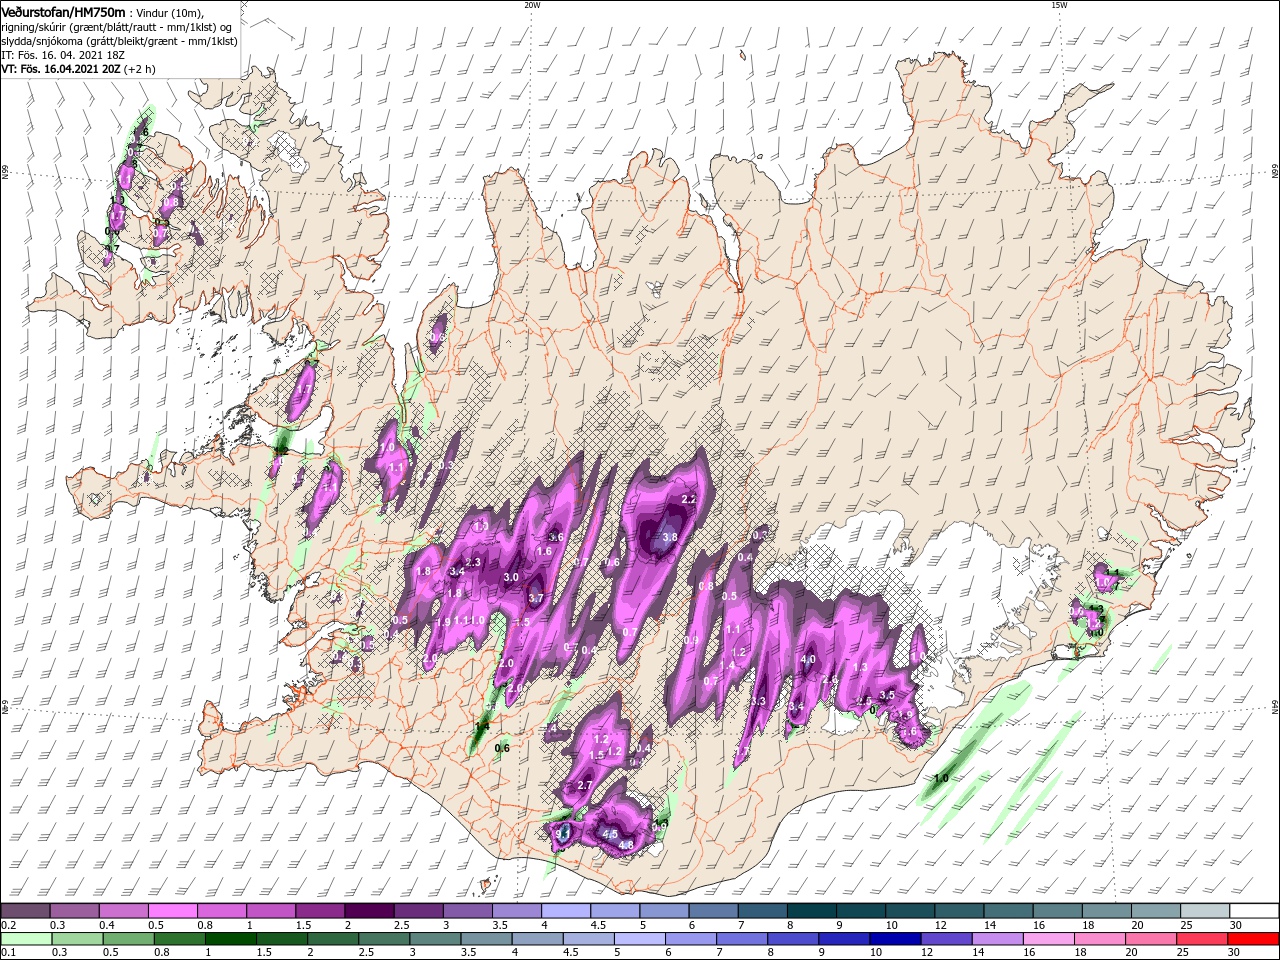This screenshot has height=960, width=1280.
Task: Click the 3.0 snowfall value on the map
Action: point(510,577)
